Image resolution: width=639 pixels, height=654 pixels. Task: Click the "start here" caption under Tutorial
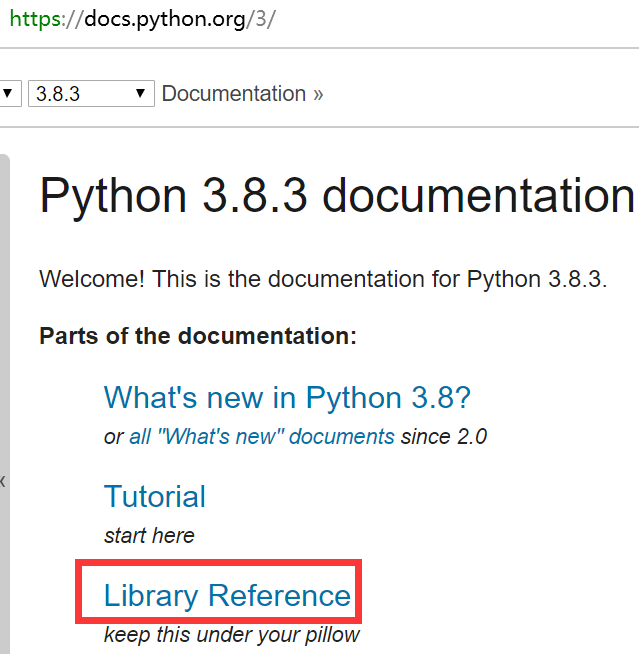coord(149,536)
